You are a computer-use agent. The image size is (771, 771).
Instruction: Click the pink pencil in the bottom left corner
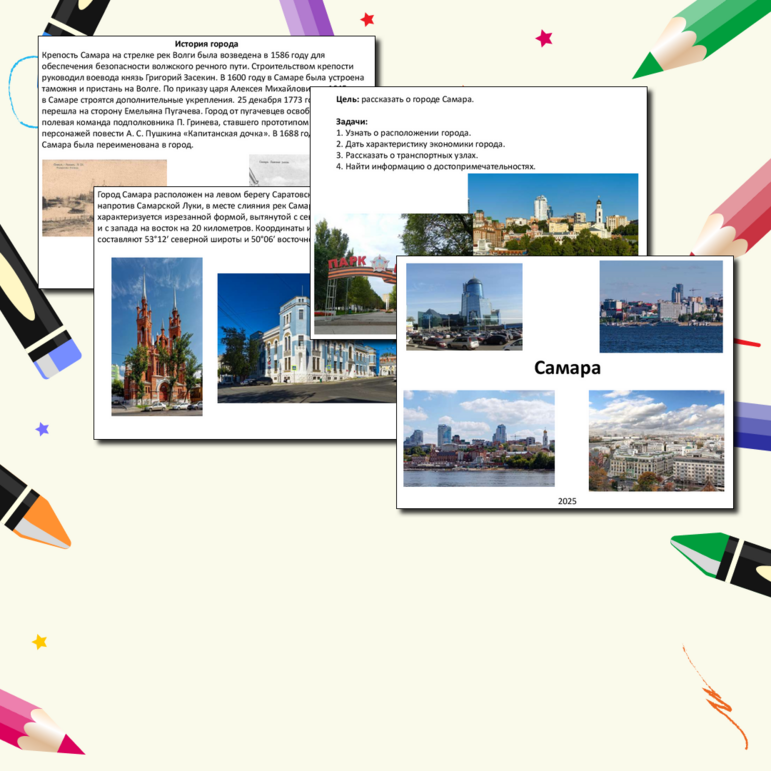40,725
